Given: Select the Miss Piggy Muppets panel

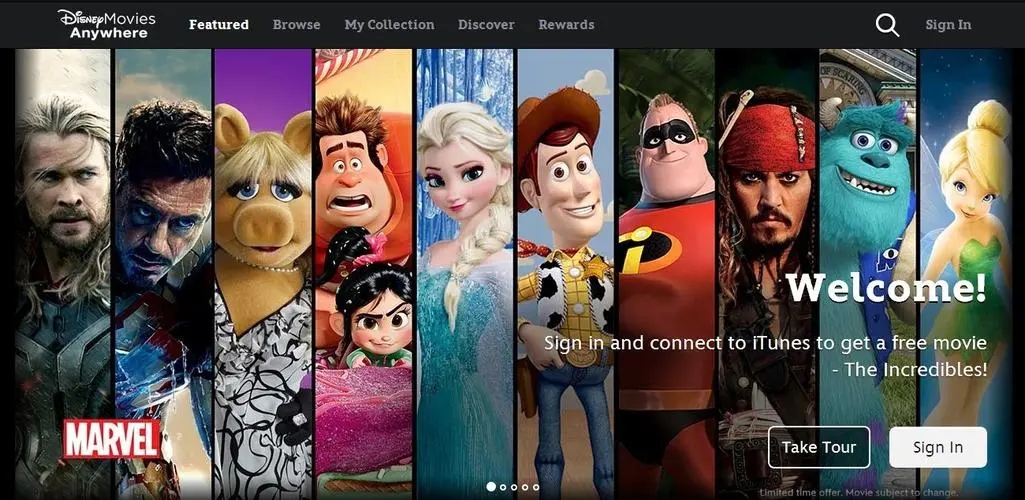Looking at the screenshot, I should 263,275.
